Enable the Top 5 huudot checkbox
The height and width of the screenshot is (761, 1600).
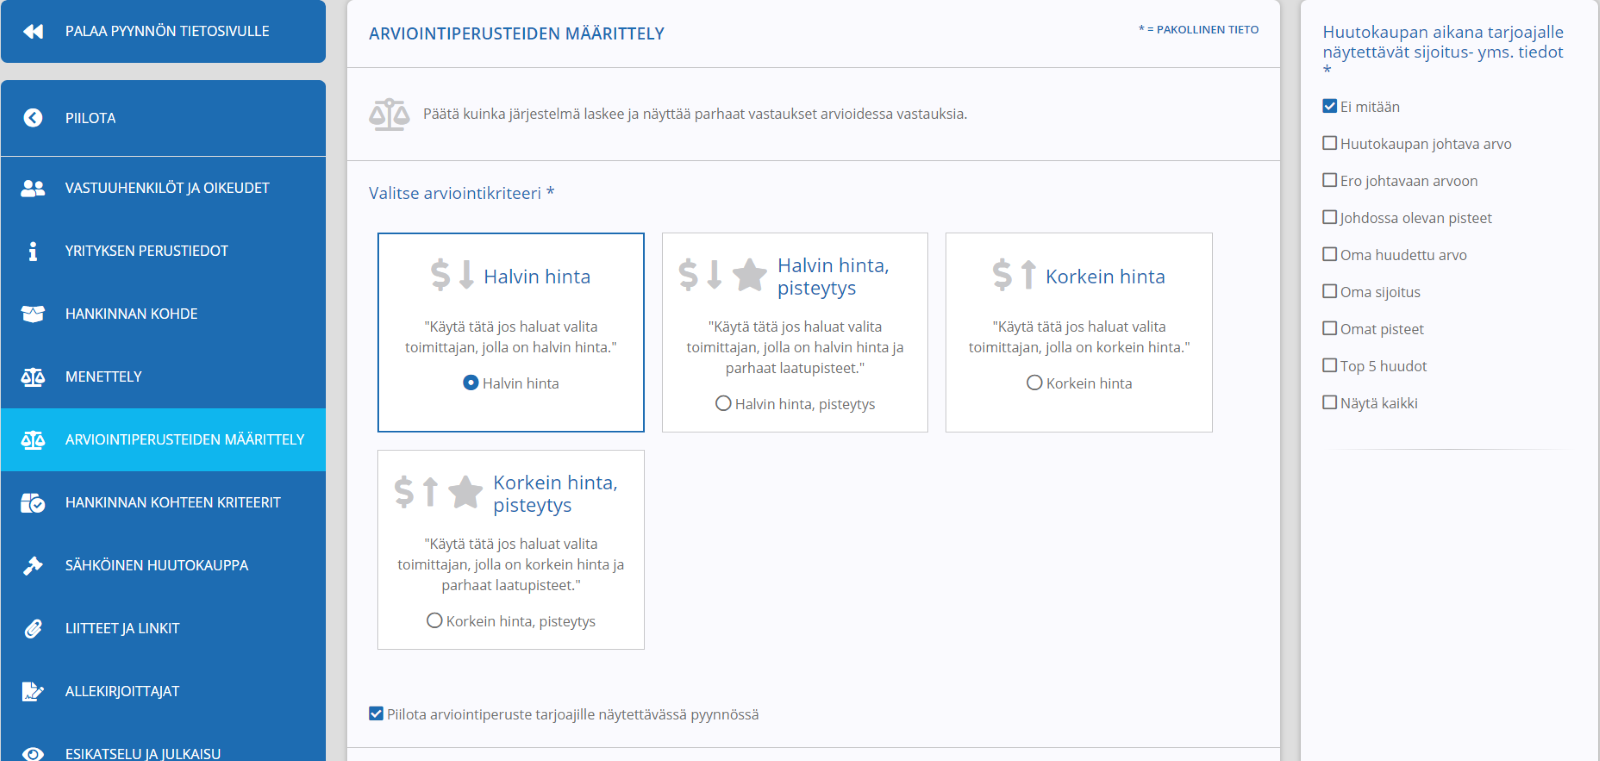coord(1330,365)
